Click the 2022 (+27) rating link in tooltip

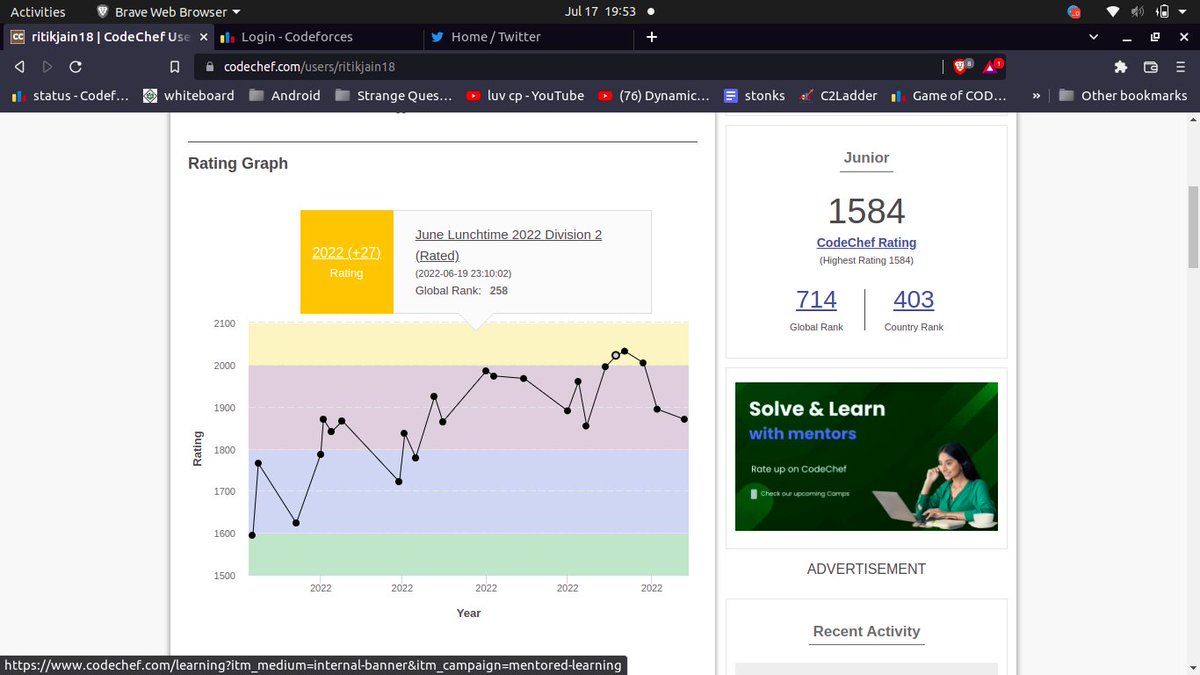tap(347, 253)
